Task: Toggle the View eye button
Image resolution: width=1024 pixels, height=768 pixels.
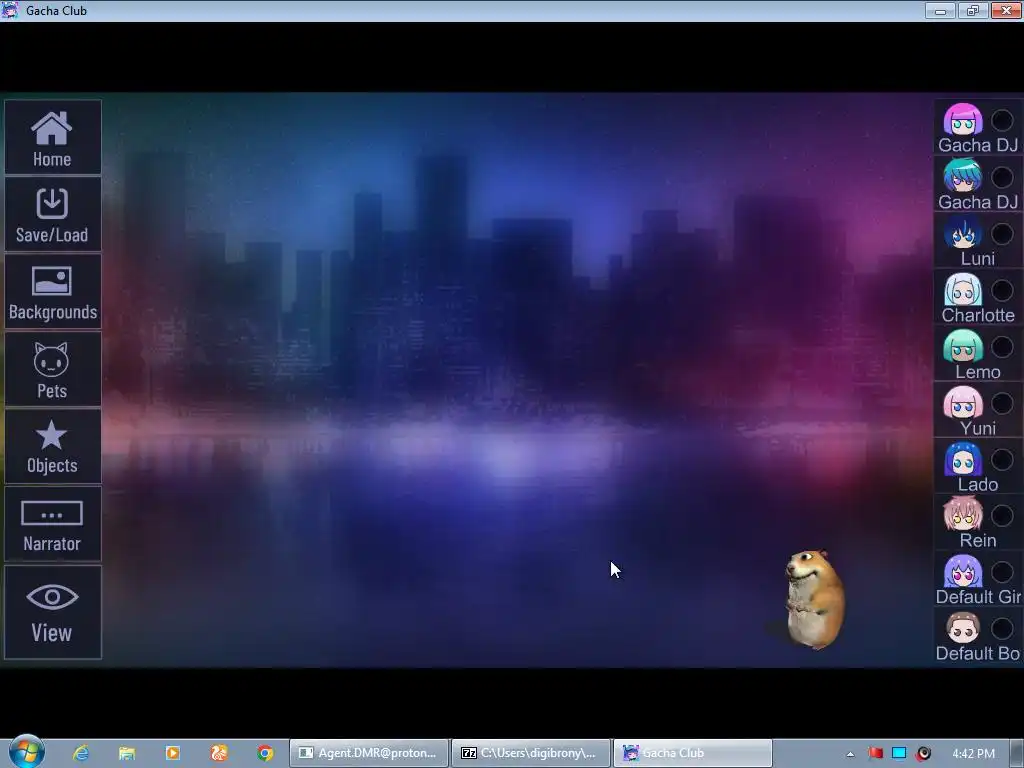Action: pyautogui.click(x=52, y=612)
